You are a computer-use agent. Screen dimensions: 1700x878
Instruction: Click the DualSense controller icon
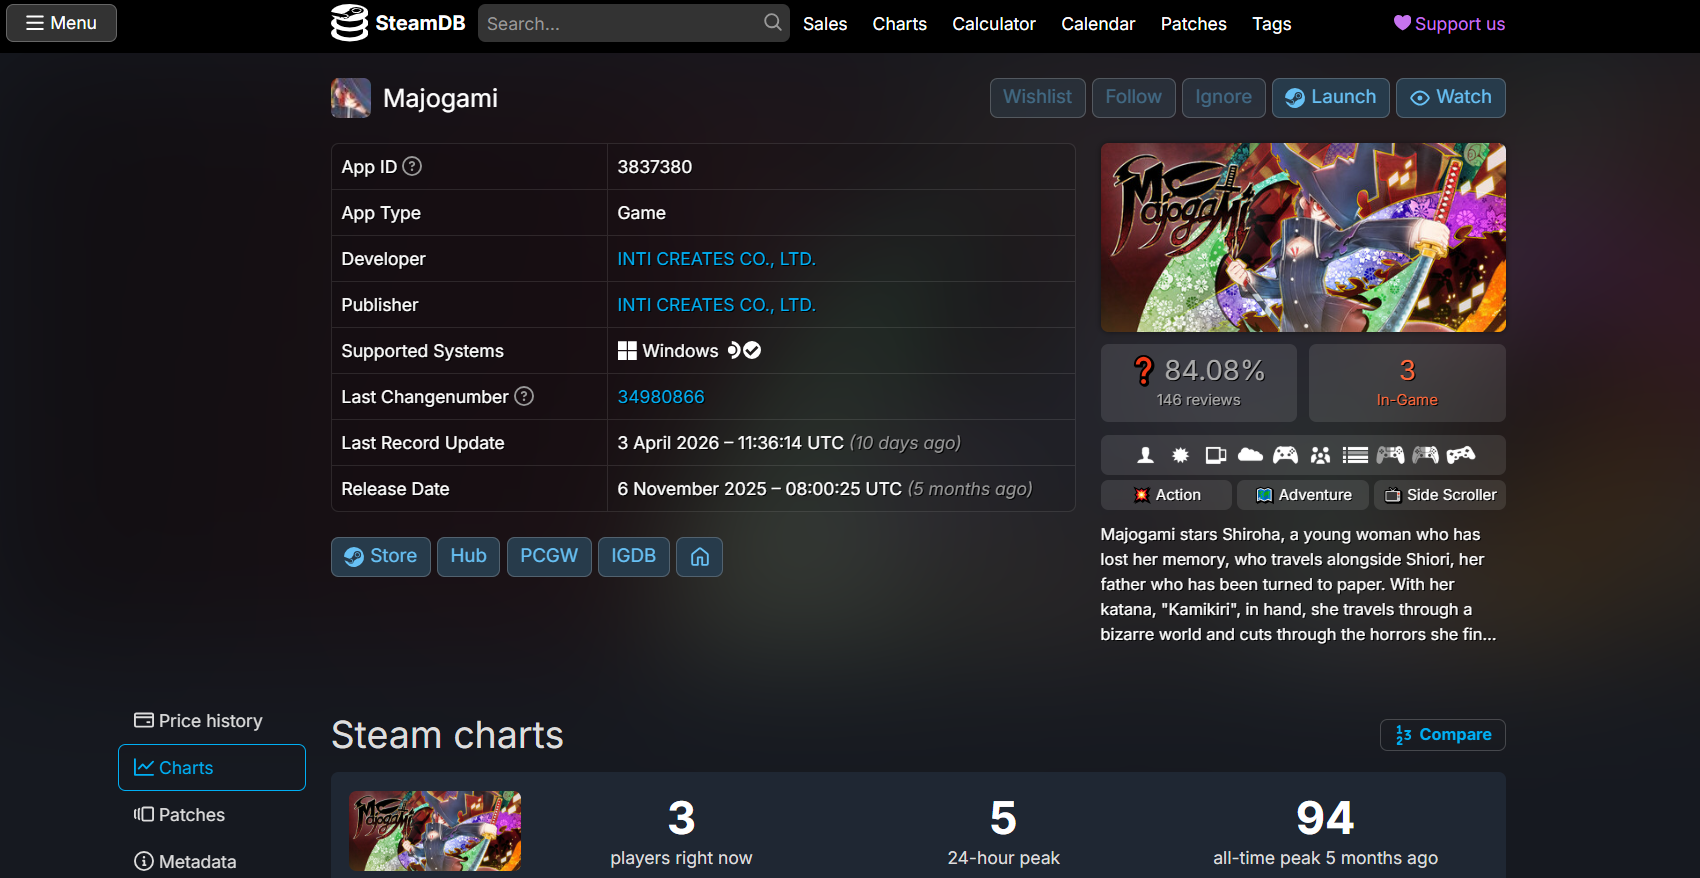(x=1426, y=455)
